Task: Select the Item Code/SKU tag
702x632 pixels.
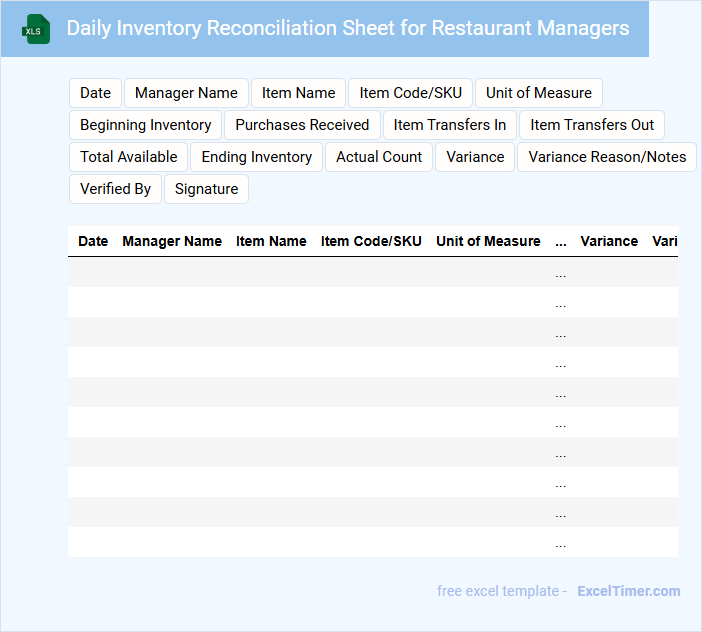Action: [x=410, y=93]
